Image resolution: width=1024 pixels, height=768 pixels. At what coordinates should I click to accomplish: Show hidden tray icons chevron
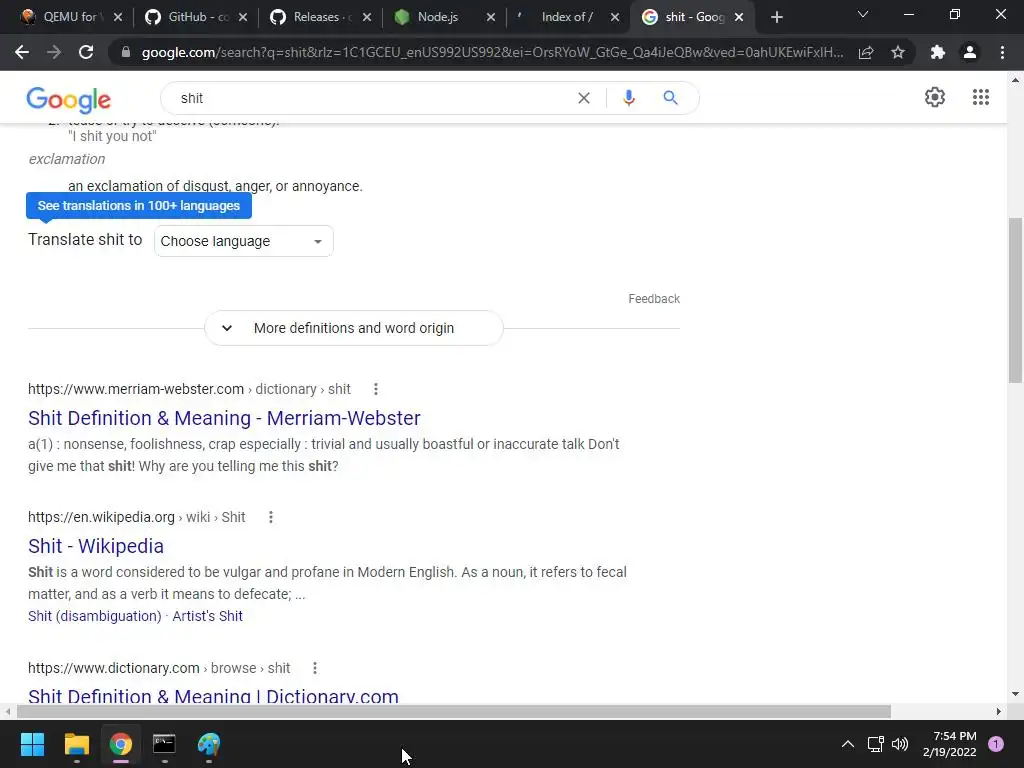click(848, 744)
